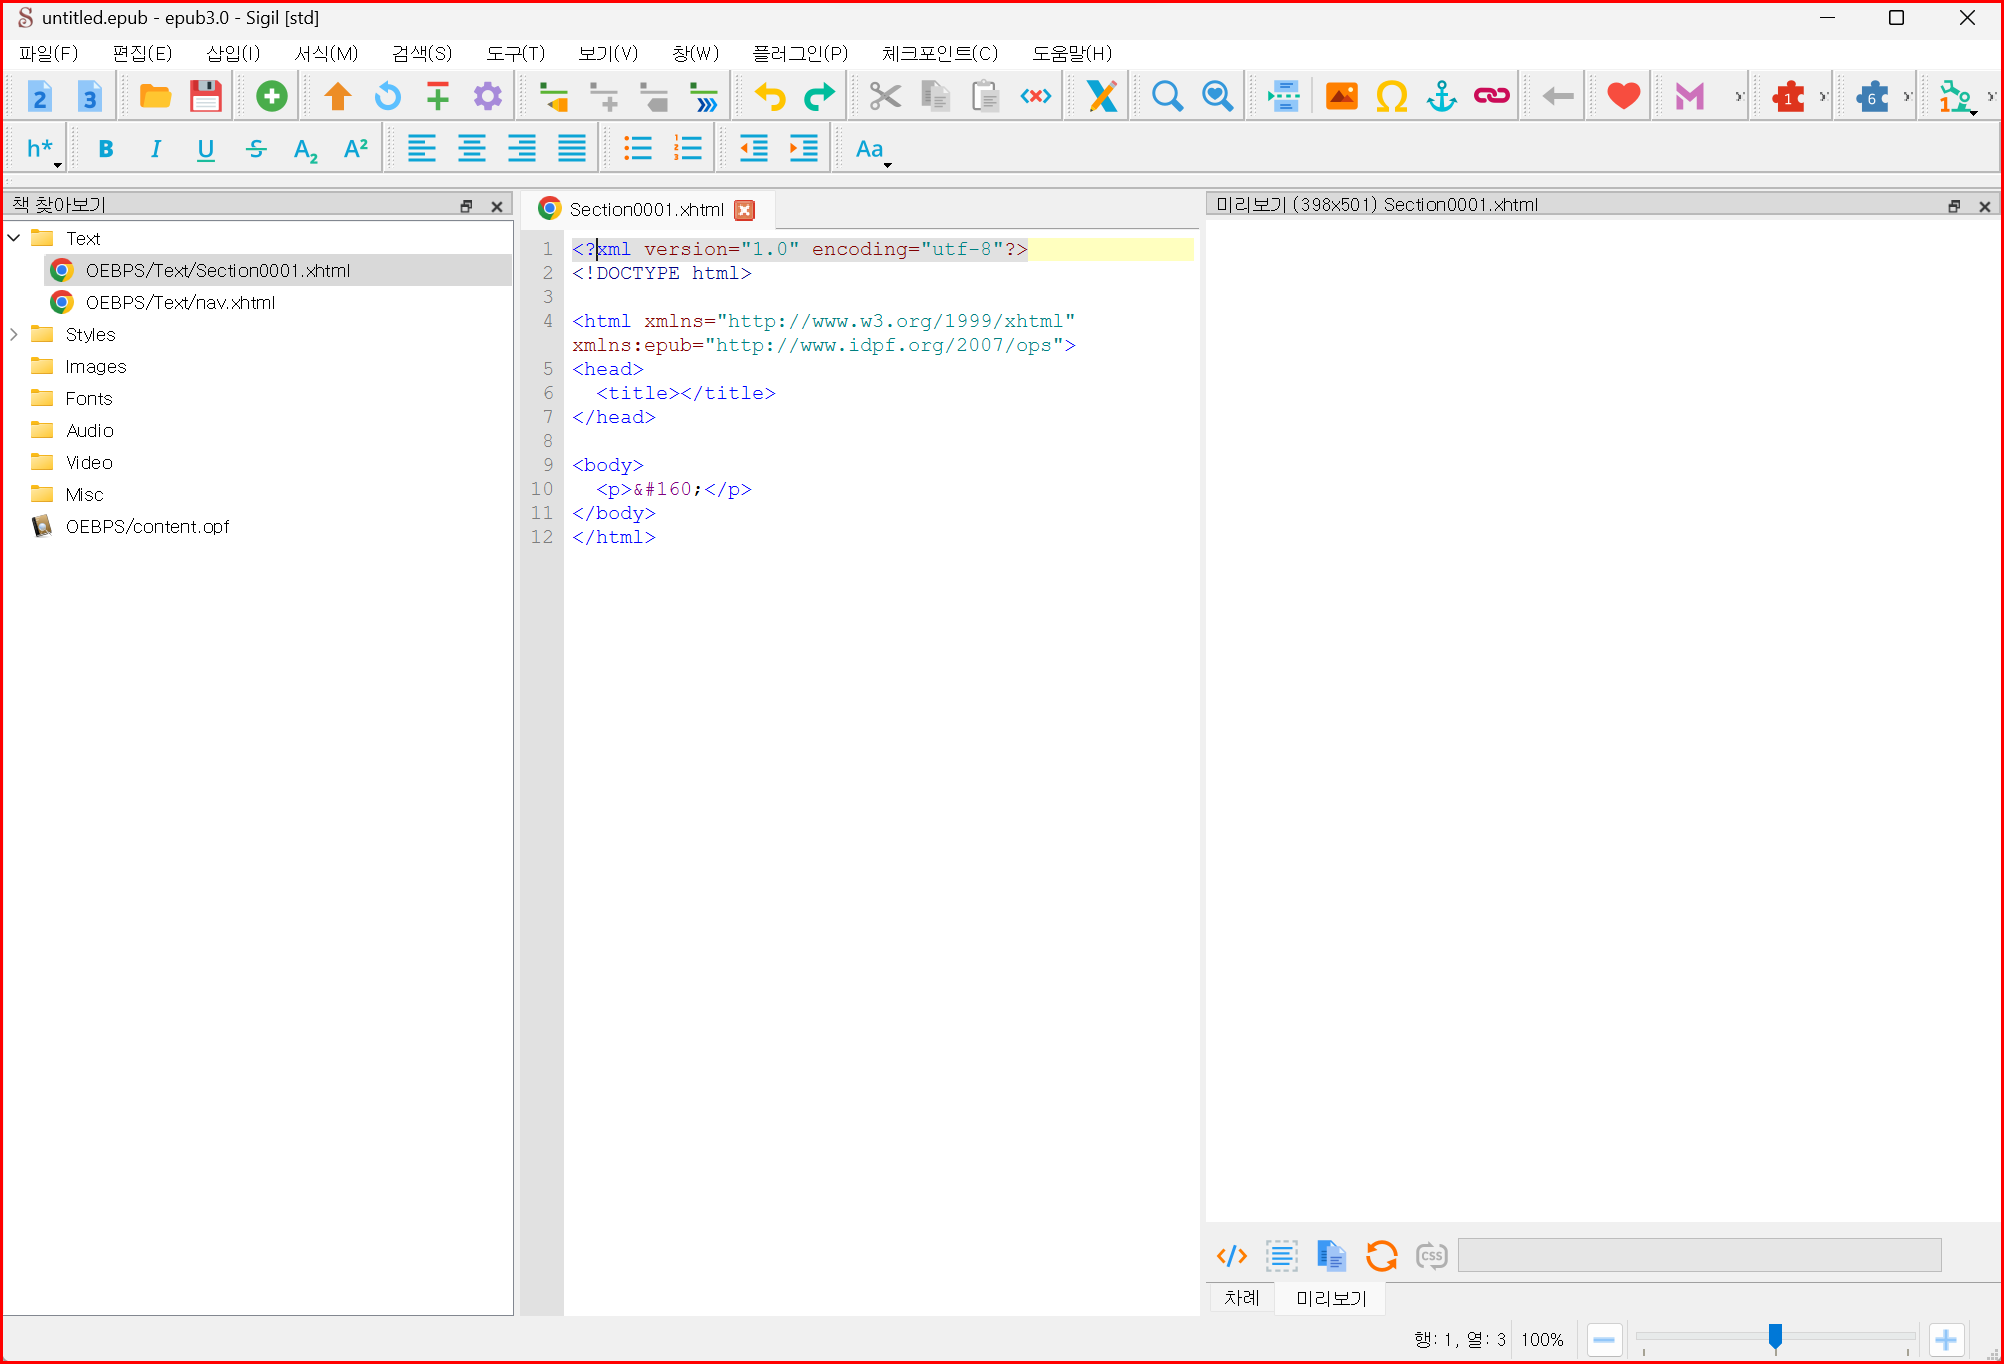Switch to the 차례 tab
This screenshot has width=2004, height=1364.
(x=1241, y=1297)
